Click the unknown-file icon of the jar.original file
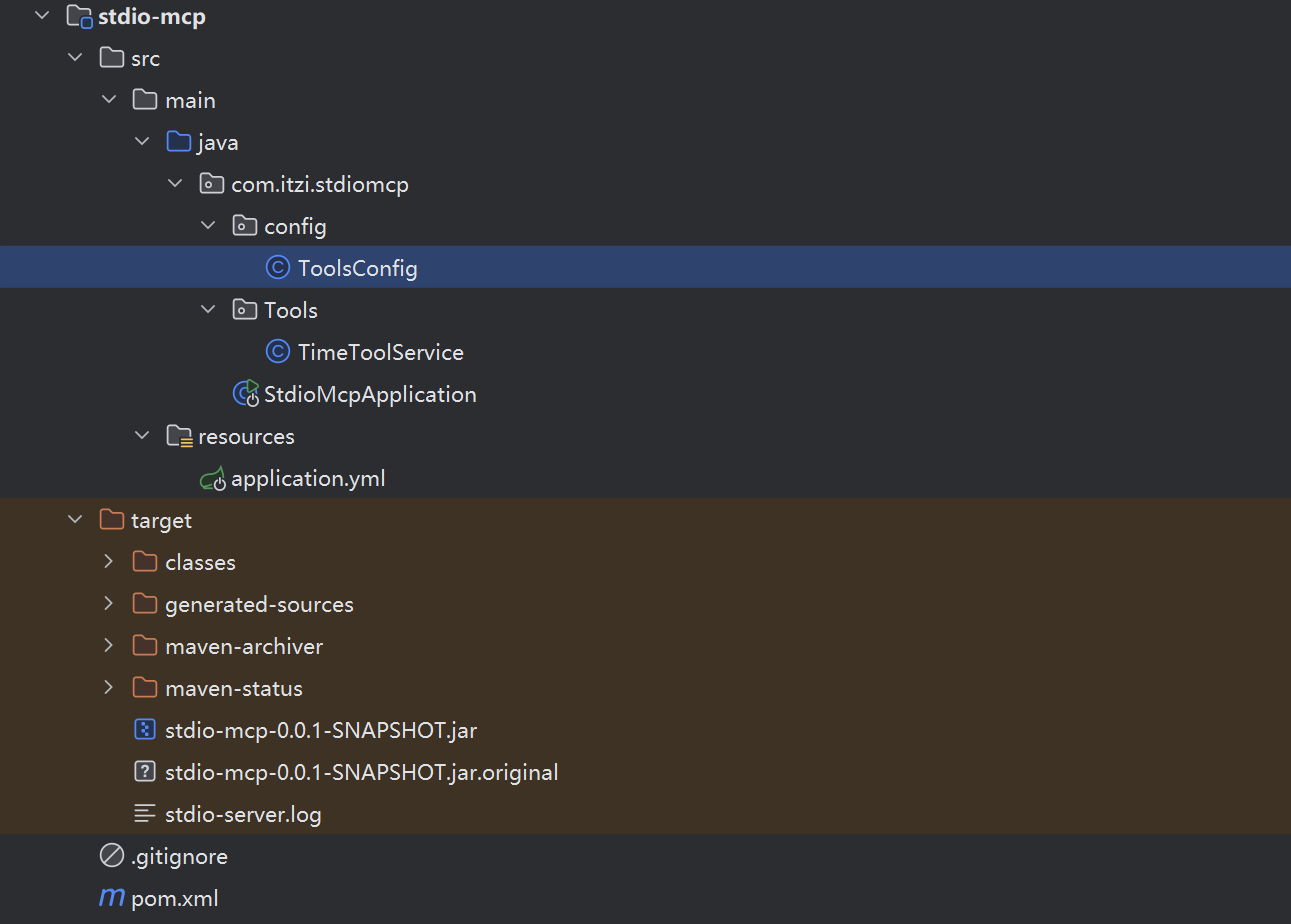The width and height of the screenshot is (1291, 924). pos(145,772)
